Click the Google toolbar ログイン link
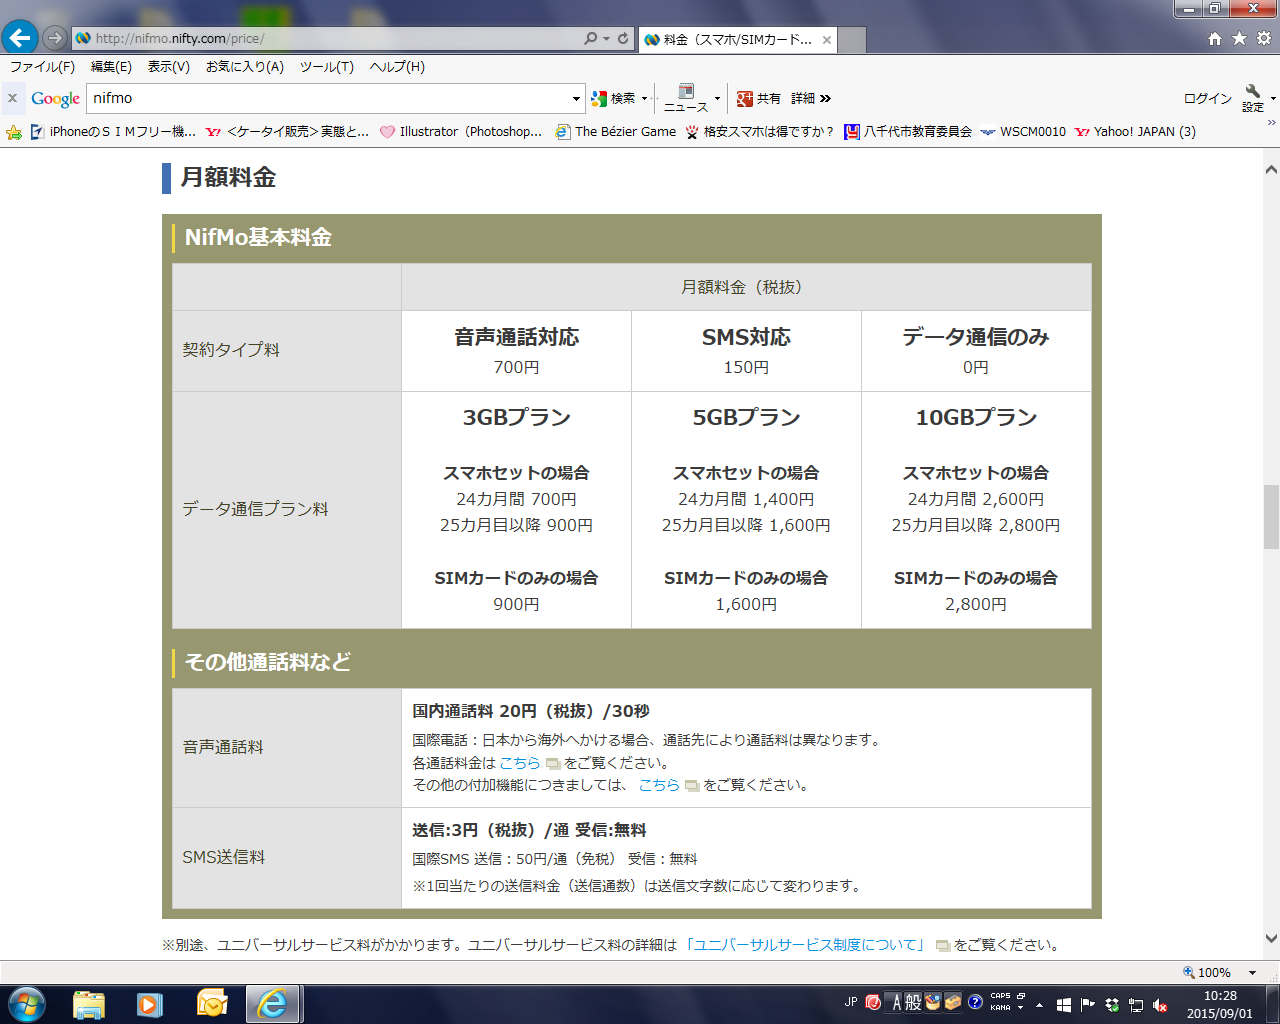1280x1024 pixels. 1207,98
